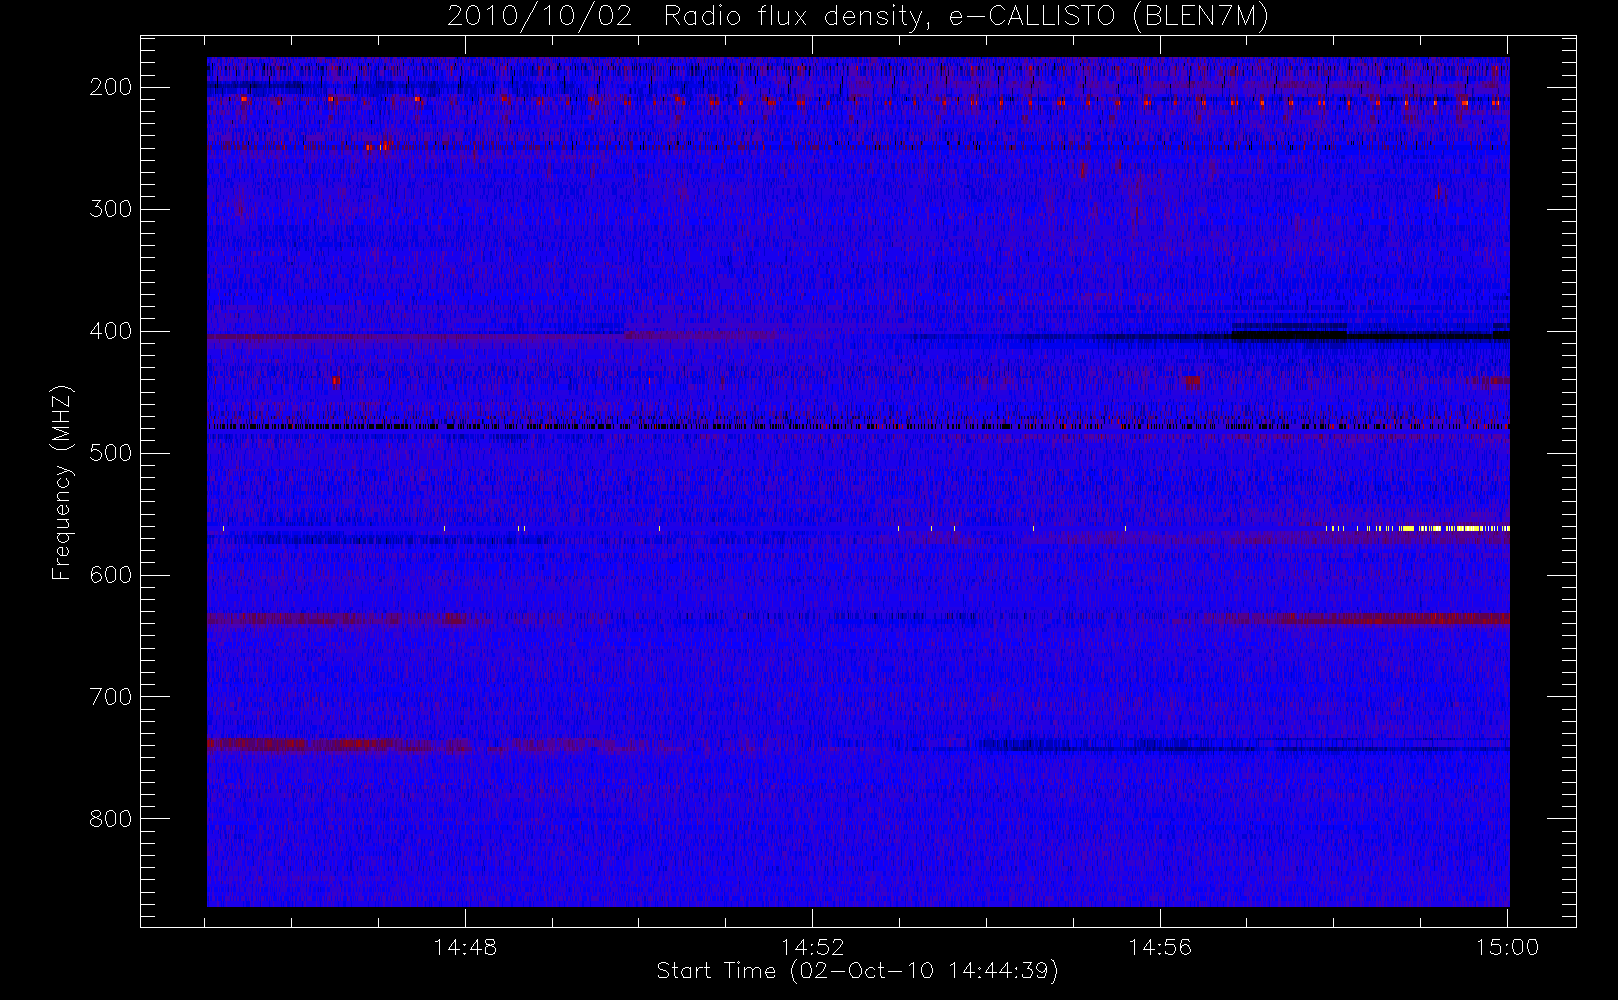Click the 'Start Time (02-Oct-10 14:44:39)' label
Viewport: 1618px width, 1000px height.
pos(857,971)
